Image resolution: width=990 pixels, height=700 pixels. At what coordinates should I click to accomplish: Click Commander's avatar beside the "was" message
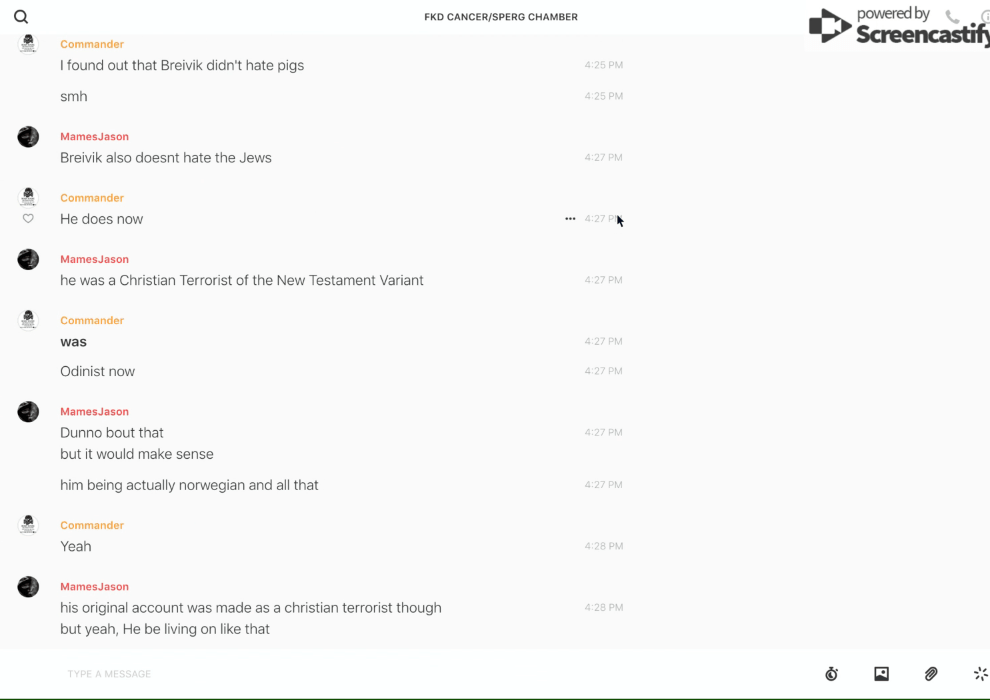28,320
